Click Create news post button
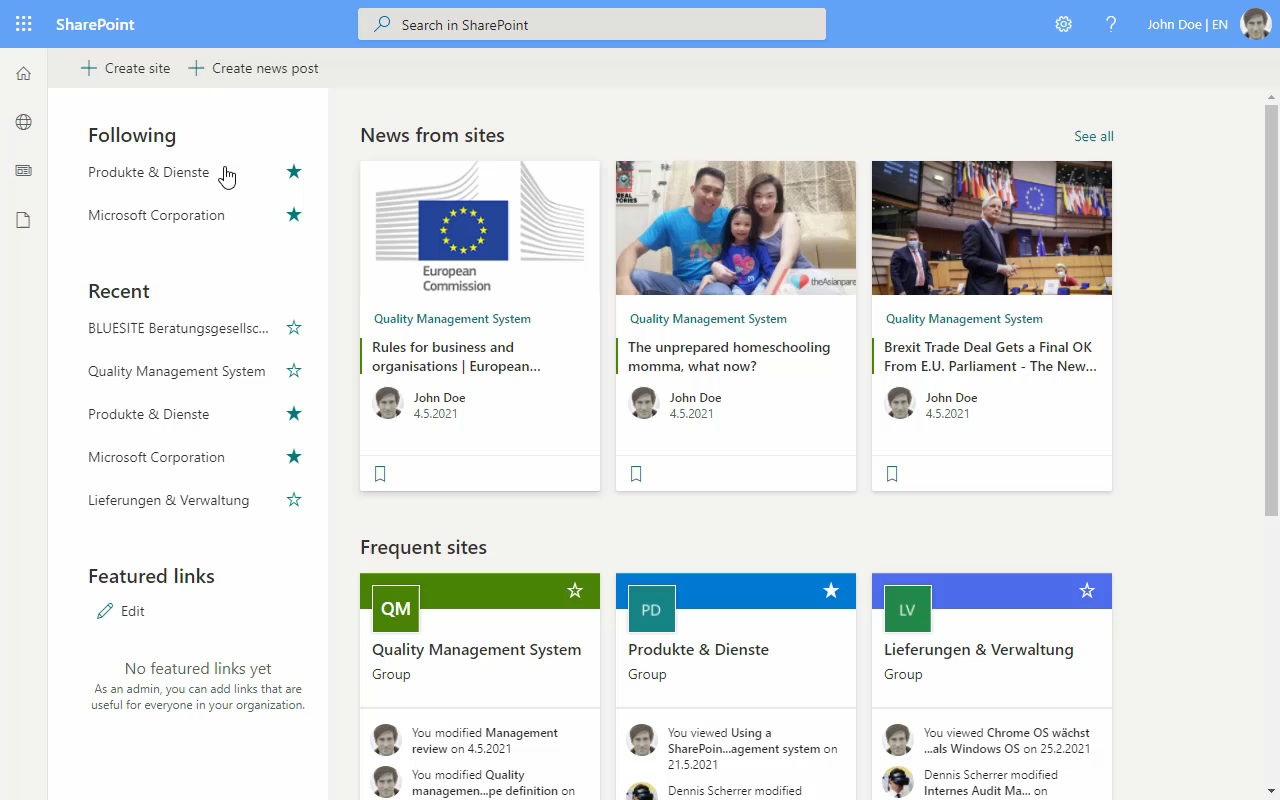The image size is (1280, 800). pyautogui.click(x=253, y=68)
